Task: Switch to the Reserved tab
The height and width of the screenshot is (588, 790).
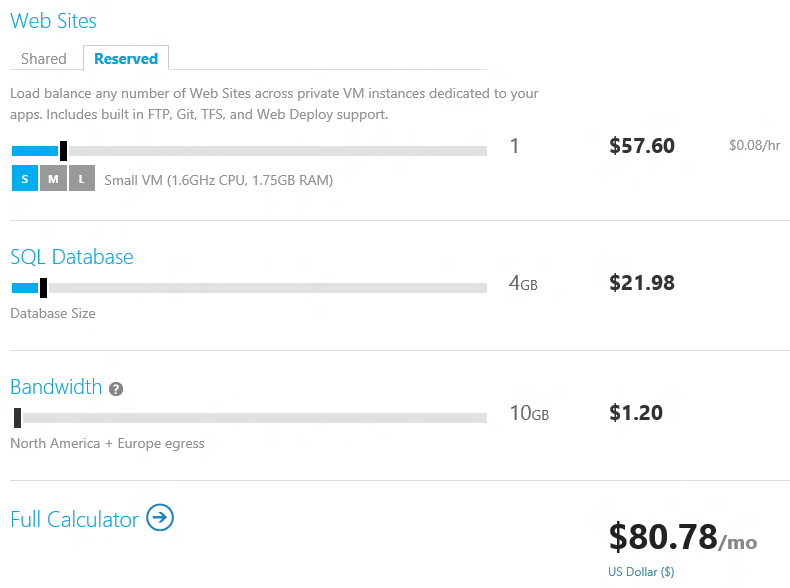Action: tap(126, 58)
